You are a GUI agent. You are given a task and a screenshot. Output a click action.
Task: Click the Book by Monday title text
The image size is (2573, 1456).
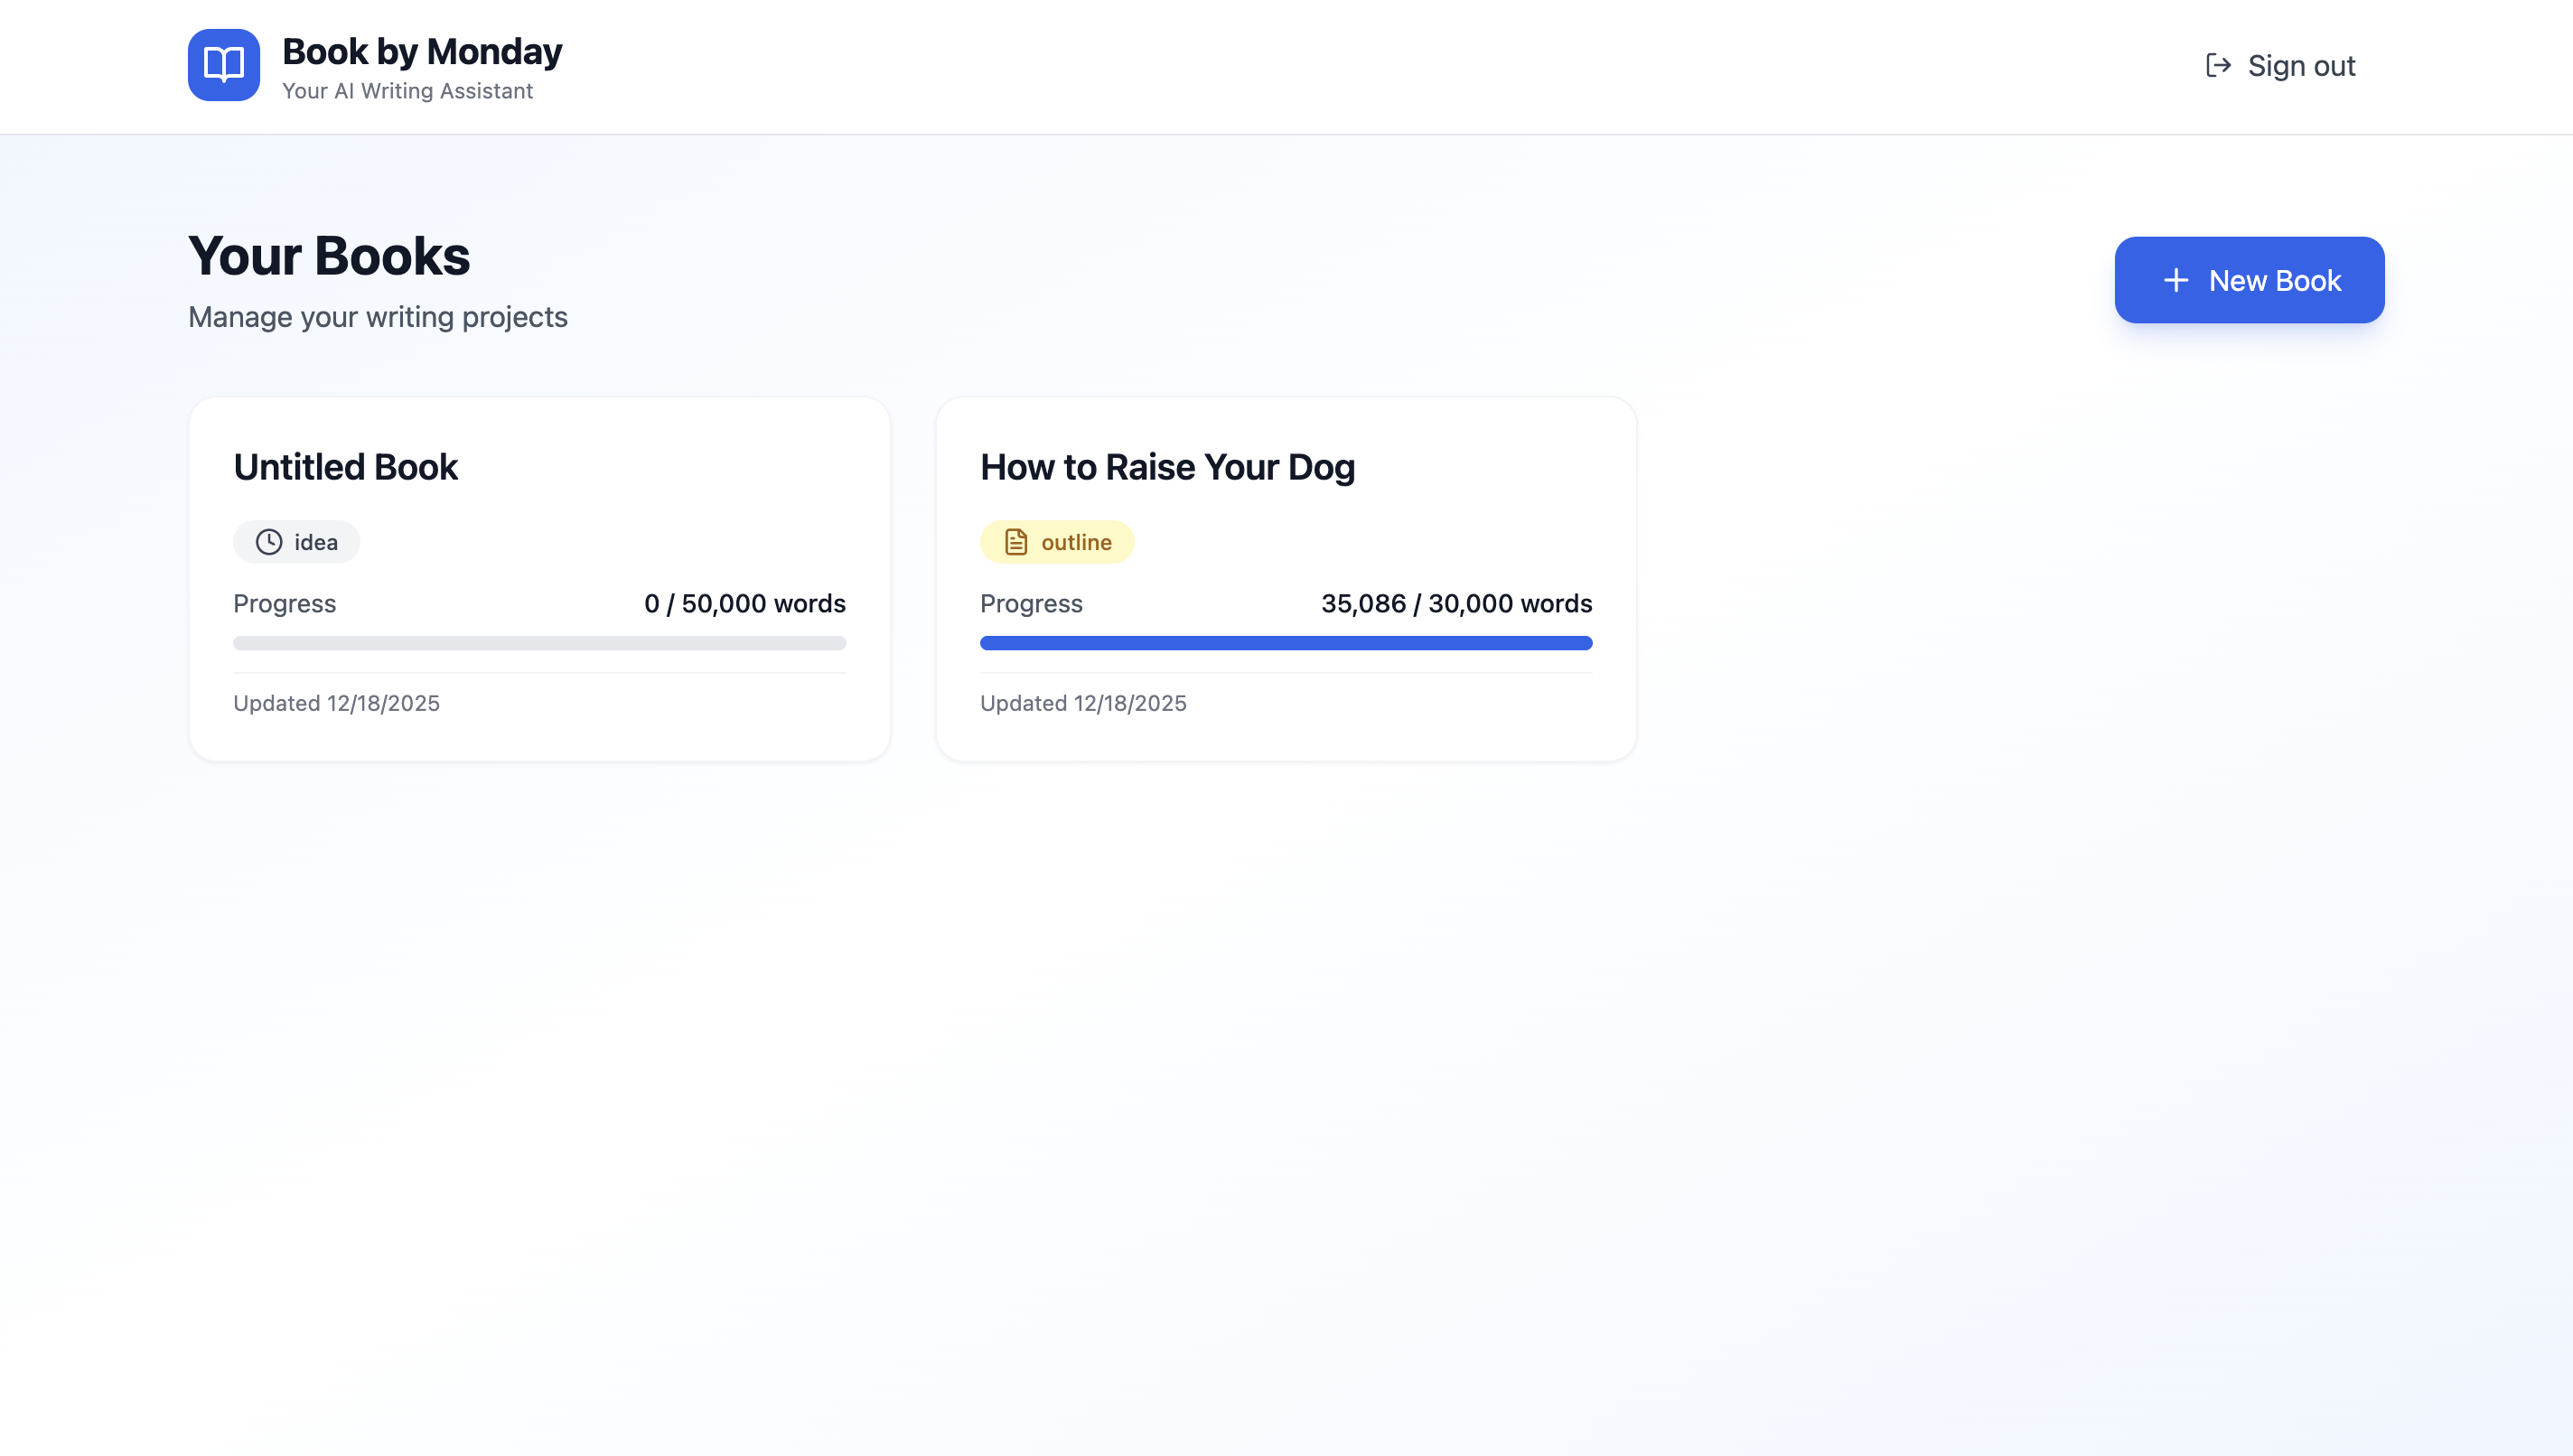pos(422,52)
